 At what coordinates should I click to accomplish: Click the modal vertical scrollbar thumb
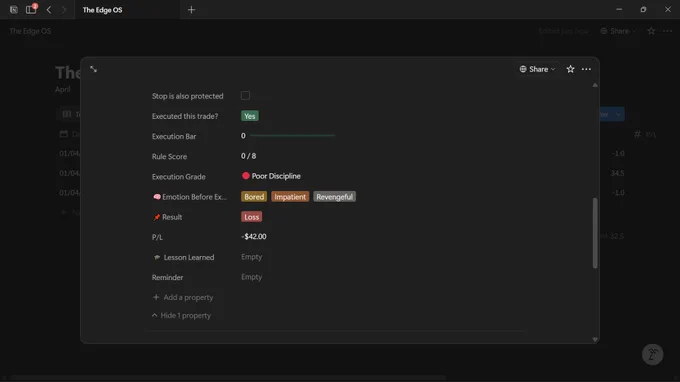point(595,233)
